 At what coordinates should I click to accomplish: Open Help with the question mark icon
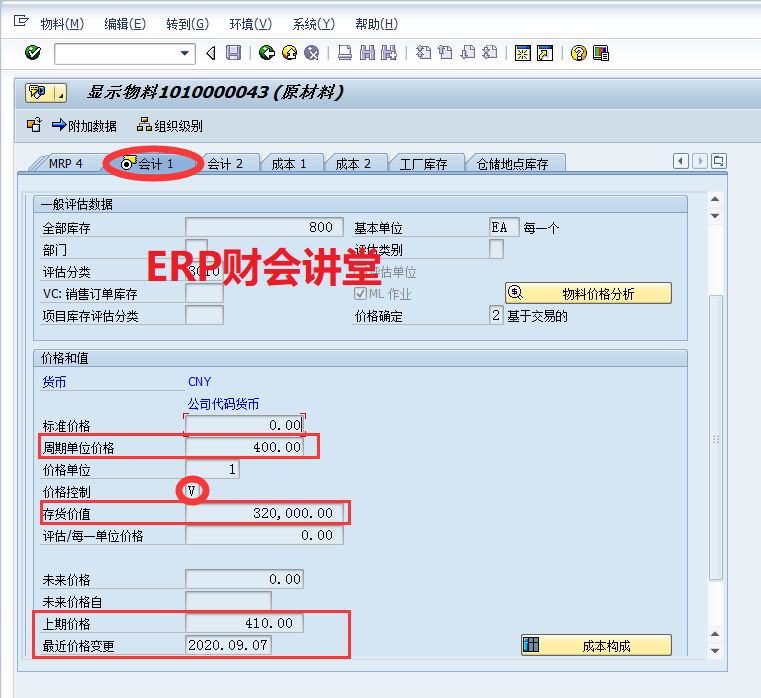578,53
